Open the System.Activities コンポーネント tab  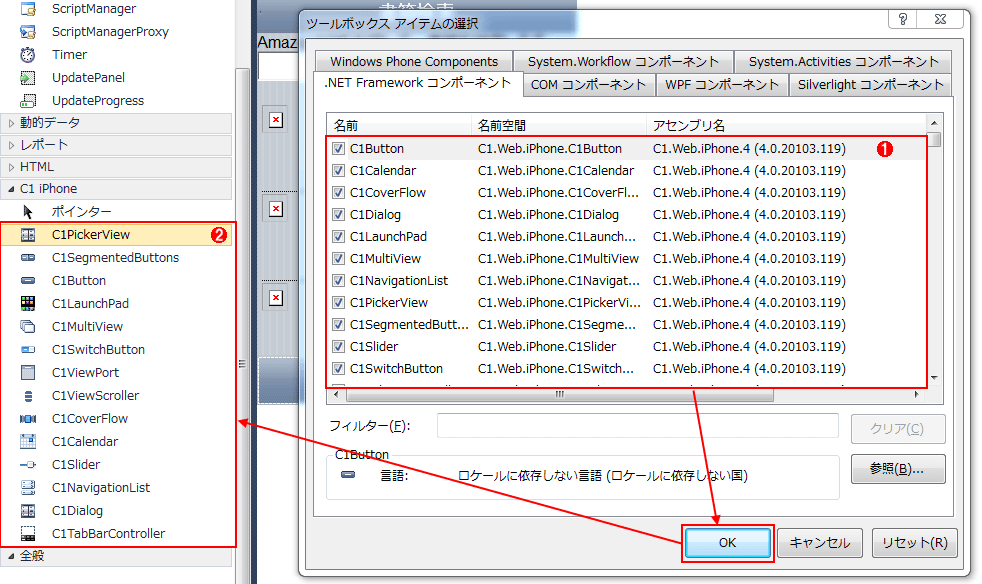843,61
